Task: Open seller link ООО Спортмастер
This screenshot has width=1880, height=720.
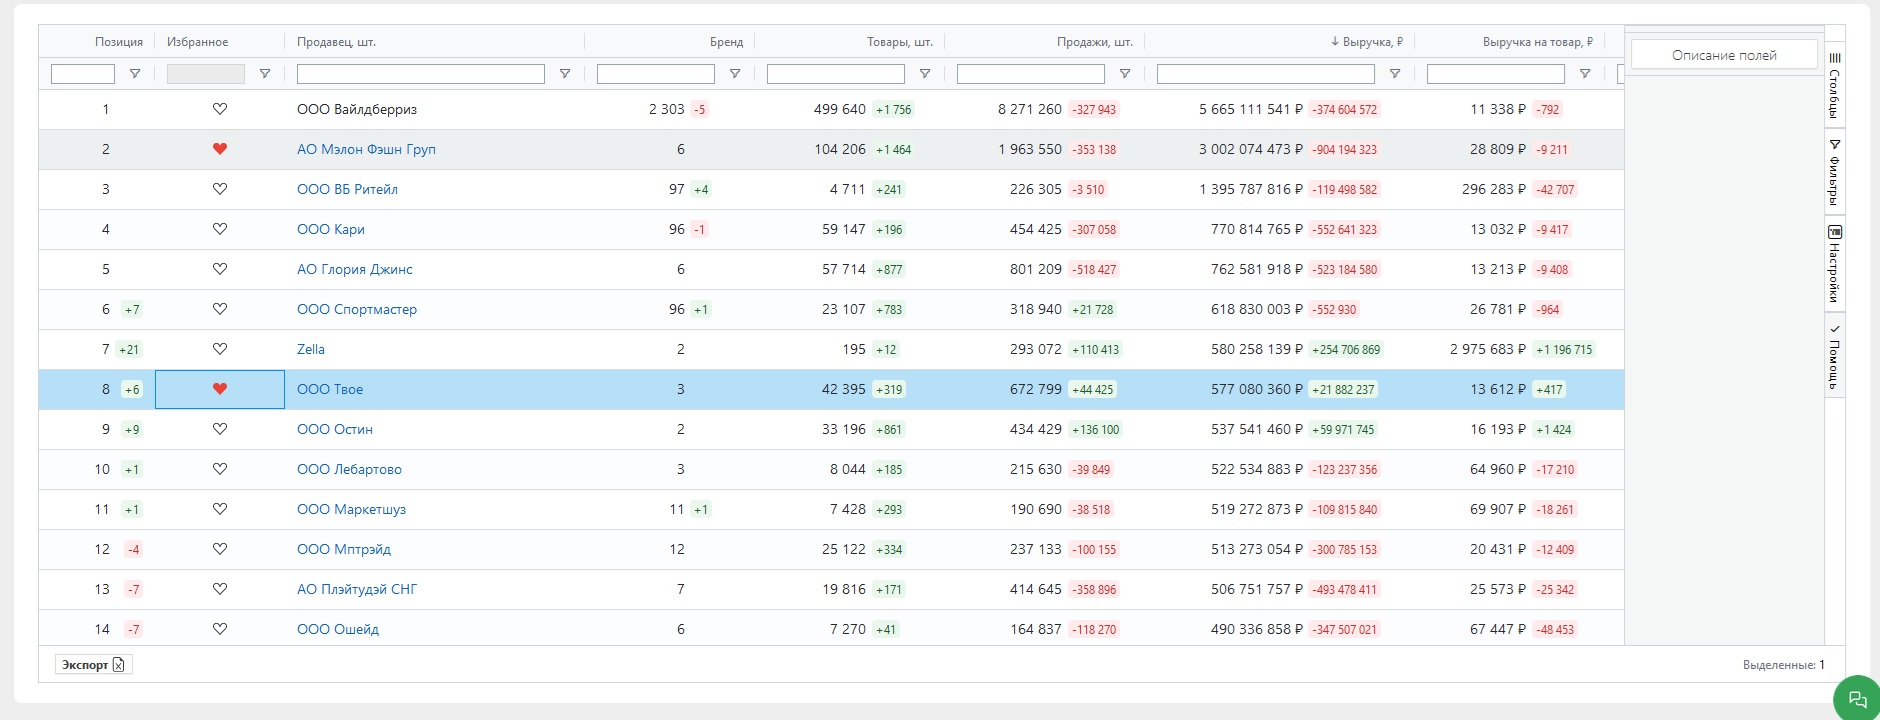Action: [x=357, y=309]
